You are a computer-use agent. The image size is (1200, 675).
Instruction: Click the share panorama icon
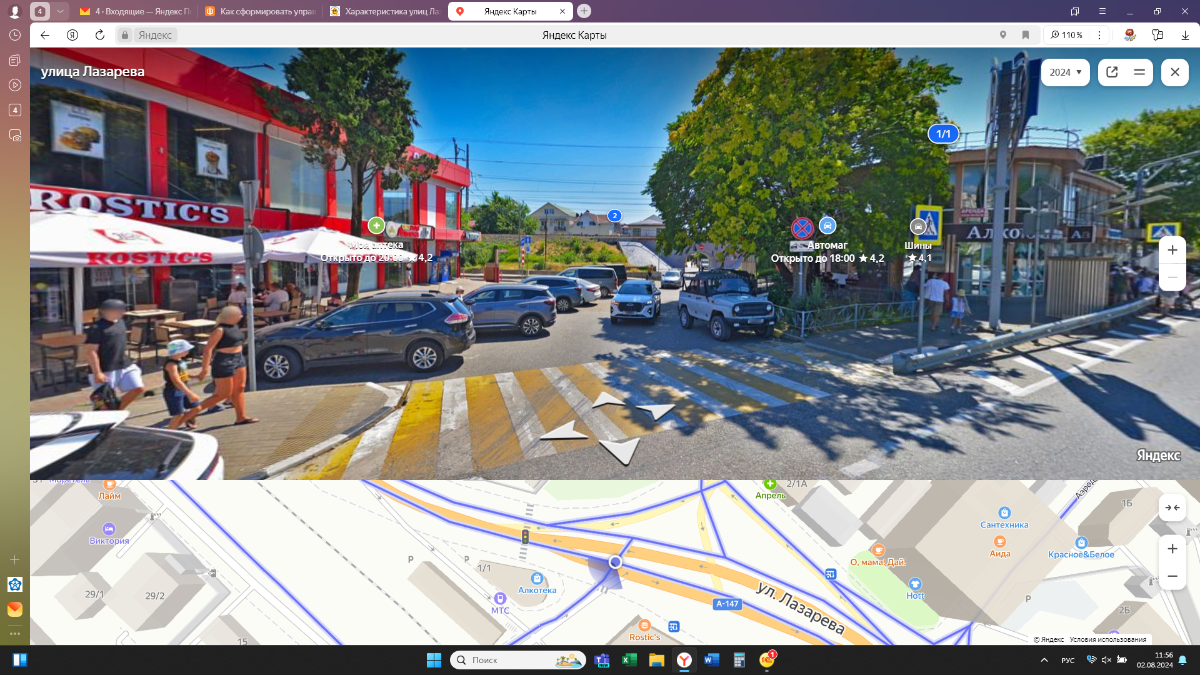point(1111,72)
